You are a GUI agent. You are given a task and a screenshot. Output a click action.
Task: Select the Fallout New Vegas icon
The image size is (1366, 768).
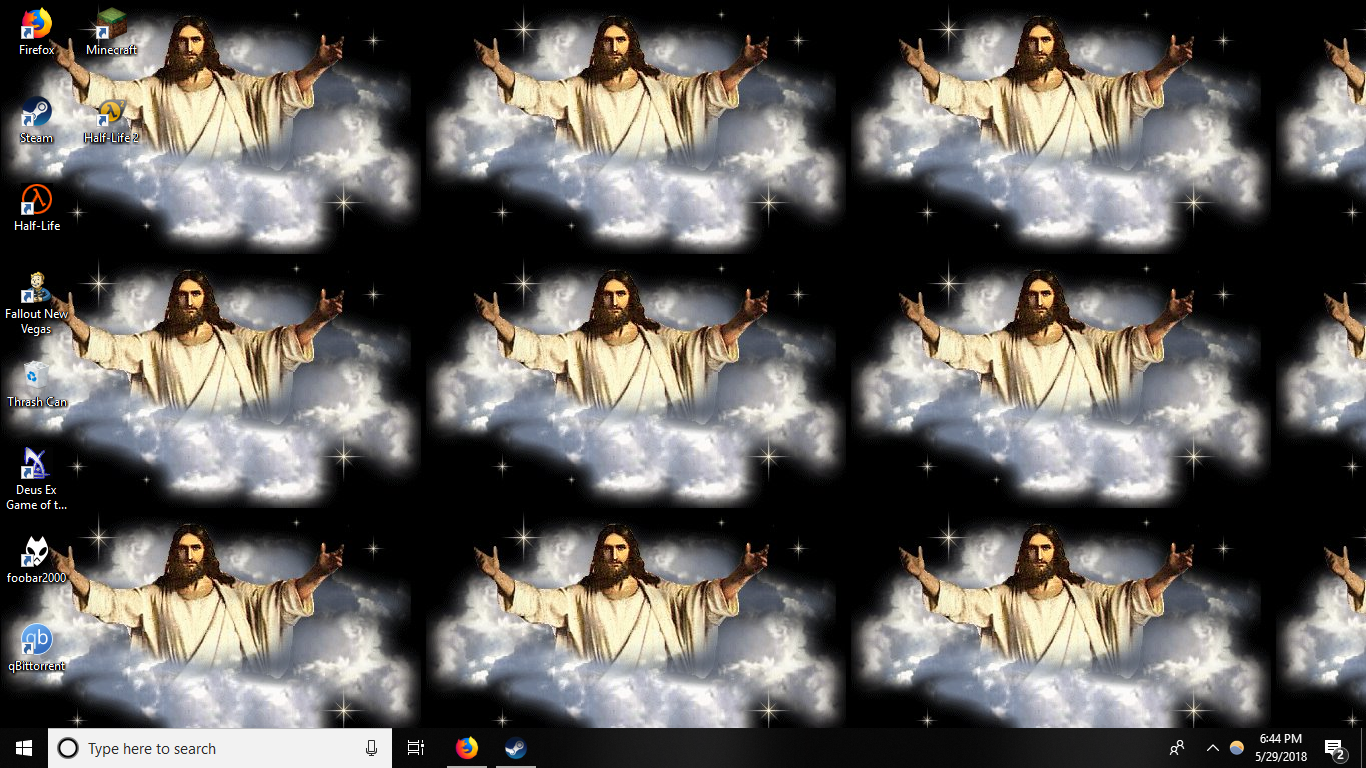point(37,304)
